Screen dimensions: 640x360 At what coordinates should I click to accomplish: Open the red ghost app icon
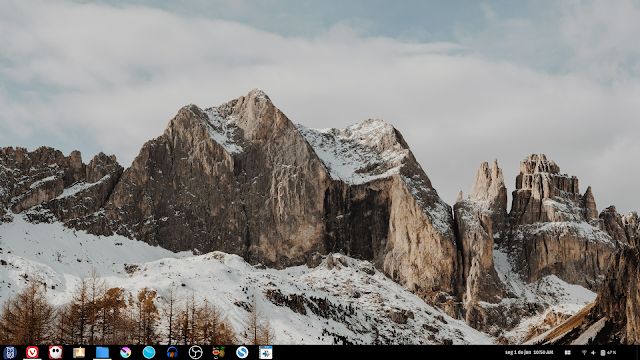56,352
